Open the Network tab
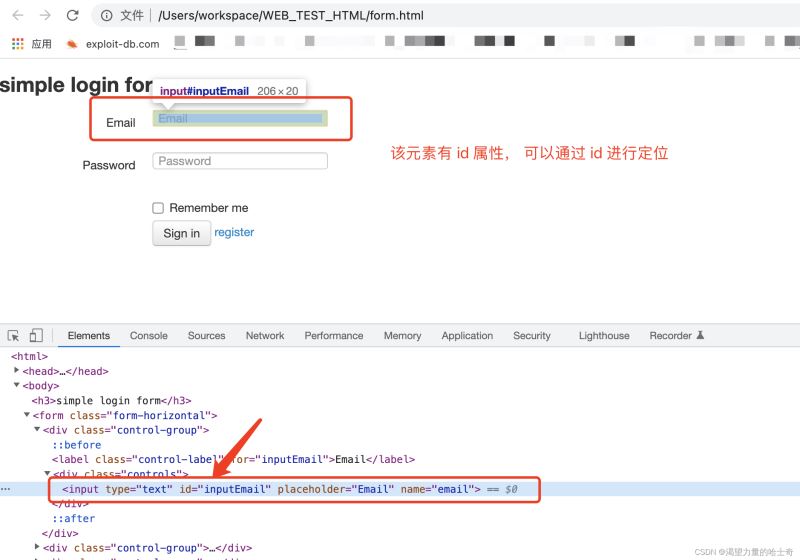This screenshot has height=560, width=800. (x=265, y=336)
